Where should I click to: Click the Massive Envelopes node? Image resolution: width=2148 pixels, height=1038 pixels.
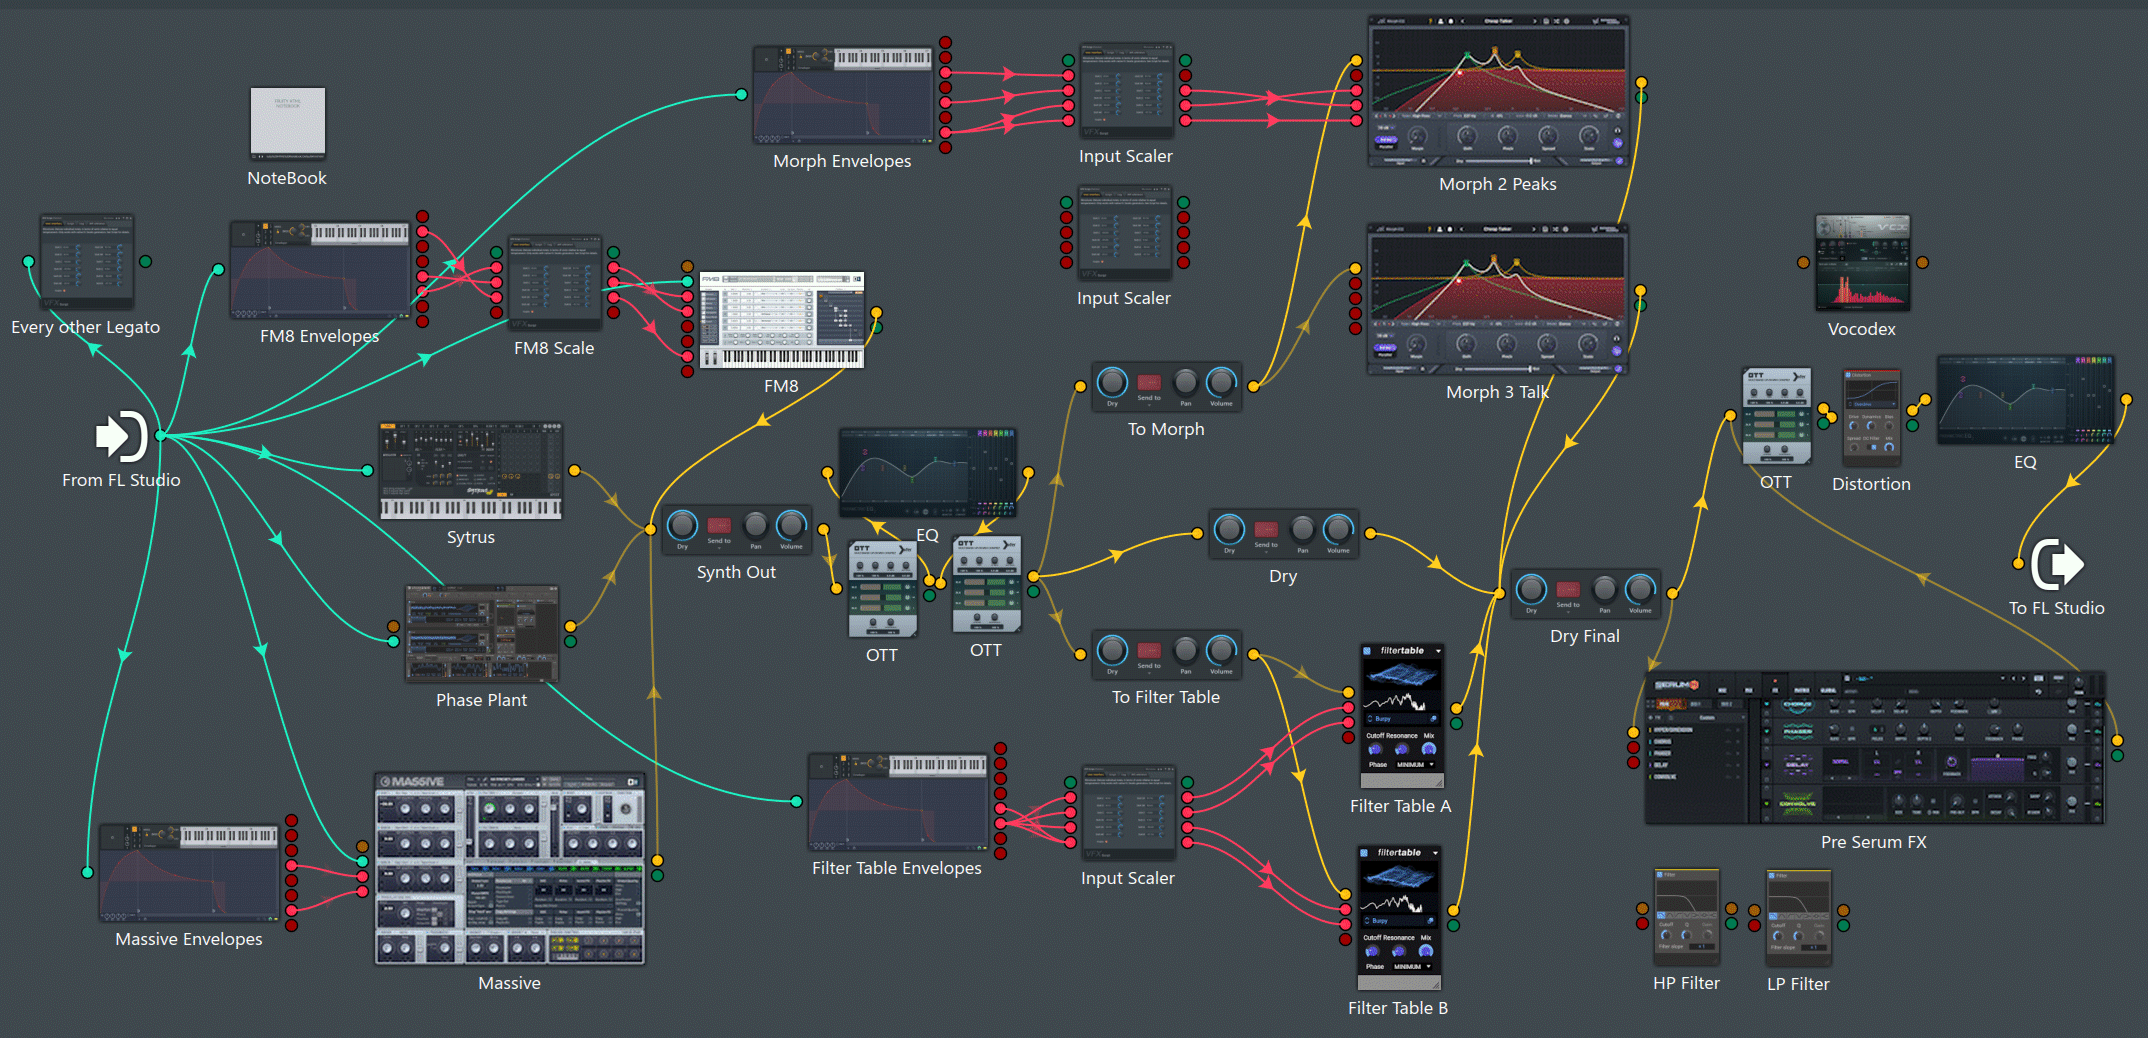(x=189, y=873)
